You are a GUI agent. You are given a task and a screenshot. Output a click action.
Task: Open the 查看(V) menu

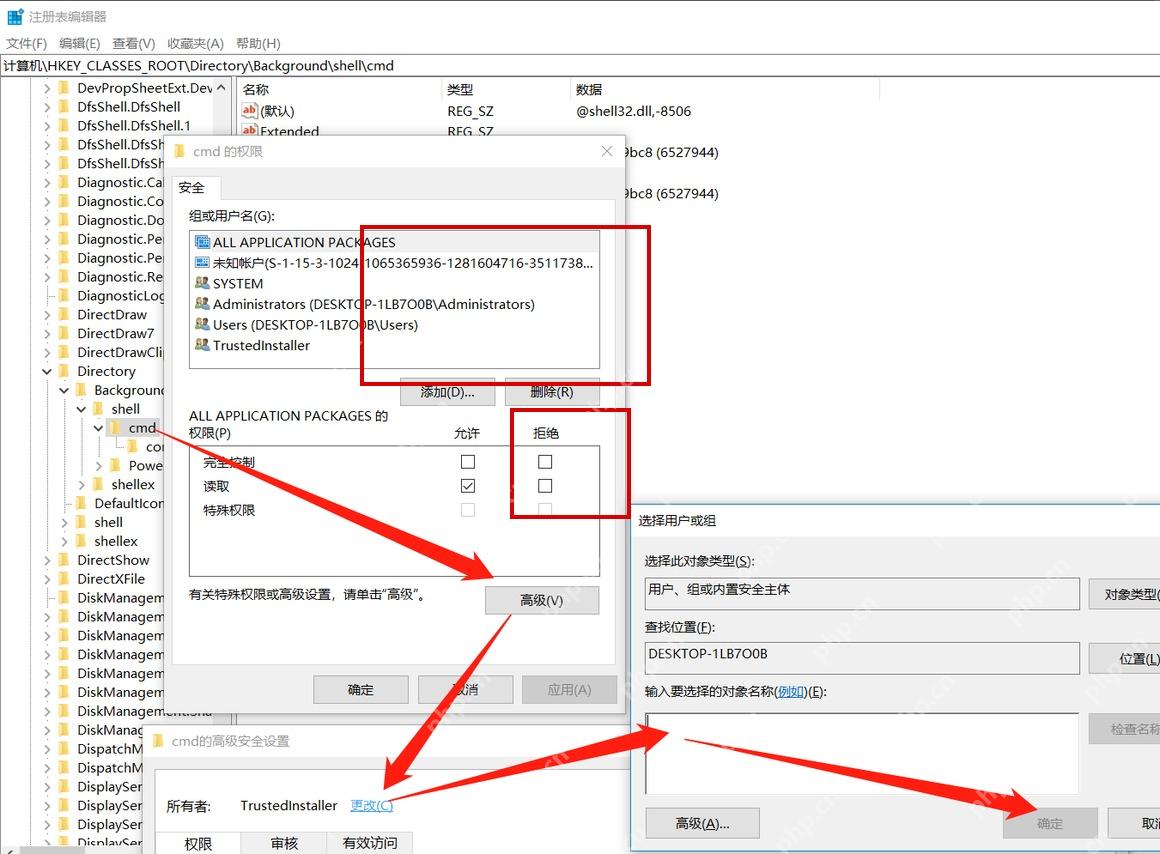[134, 44]
